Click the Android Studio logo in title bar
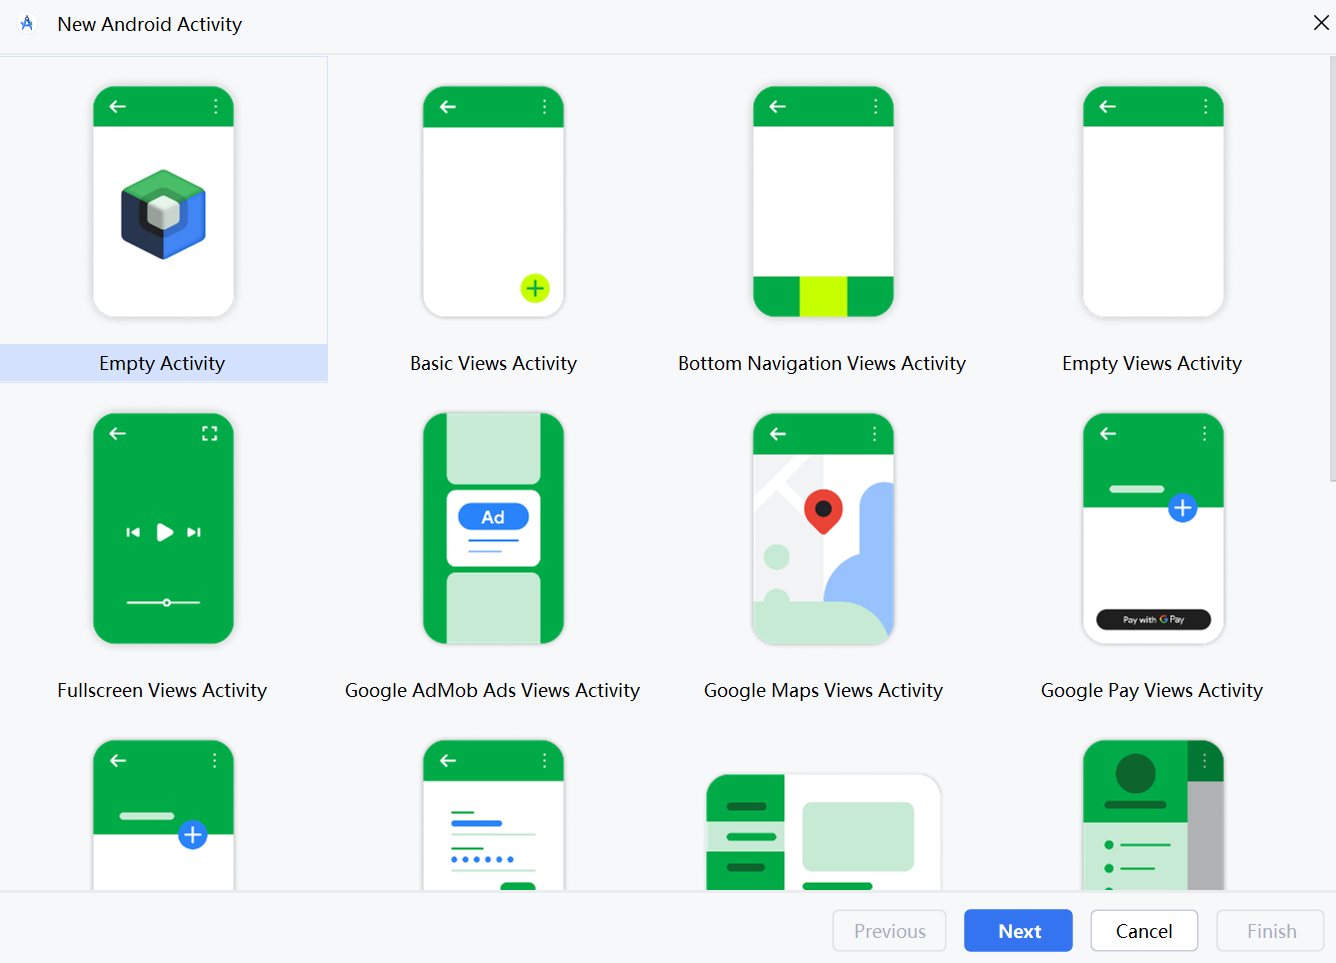 27,24
